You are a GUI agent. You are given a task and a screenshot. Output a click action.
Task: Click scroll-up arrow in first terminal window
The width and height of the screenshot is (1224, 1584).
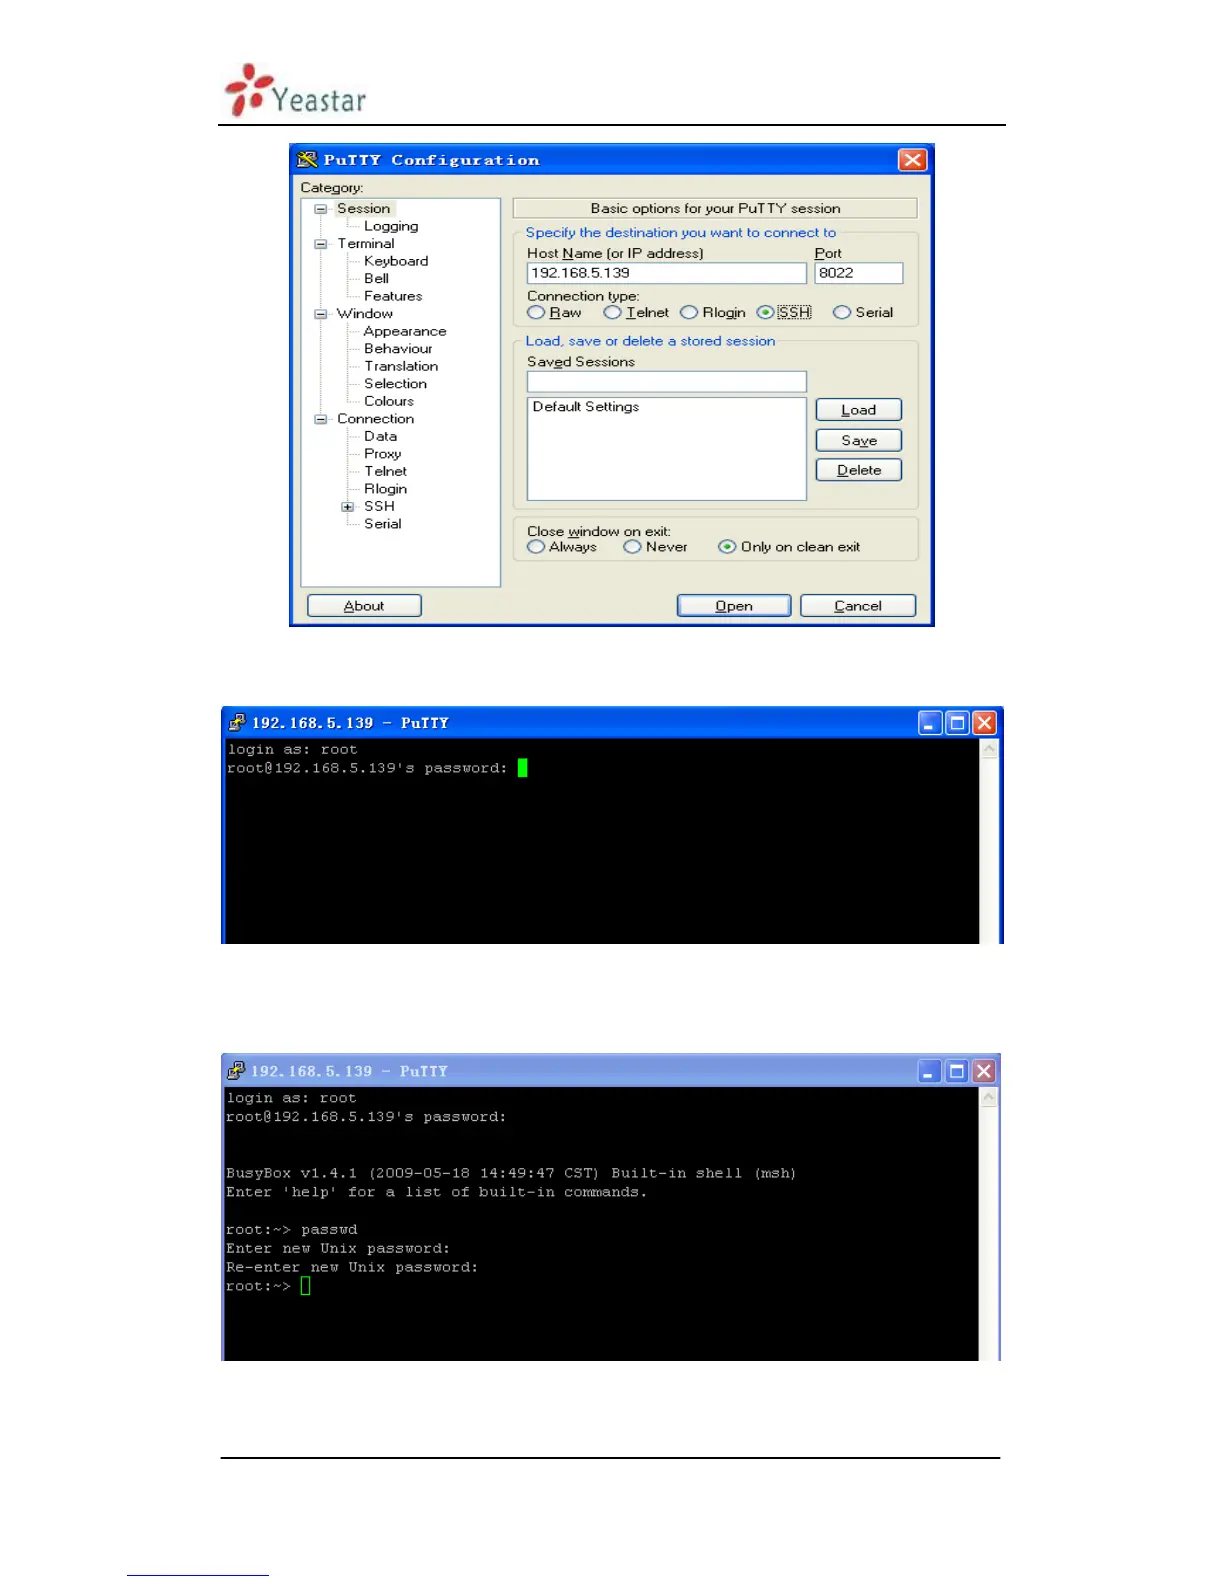pyautogui.click(x=990, y=749)
